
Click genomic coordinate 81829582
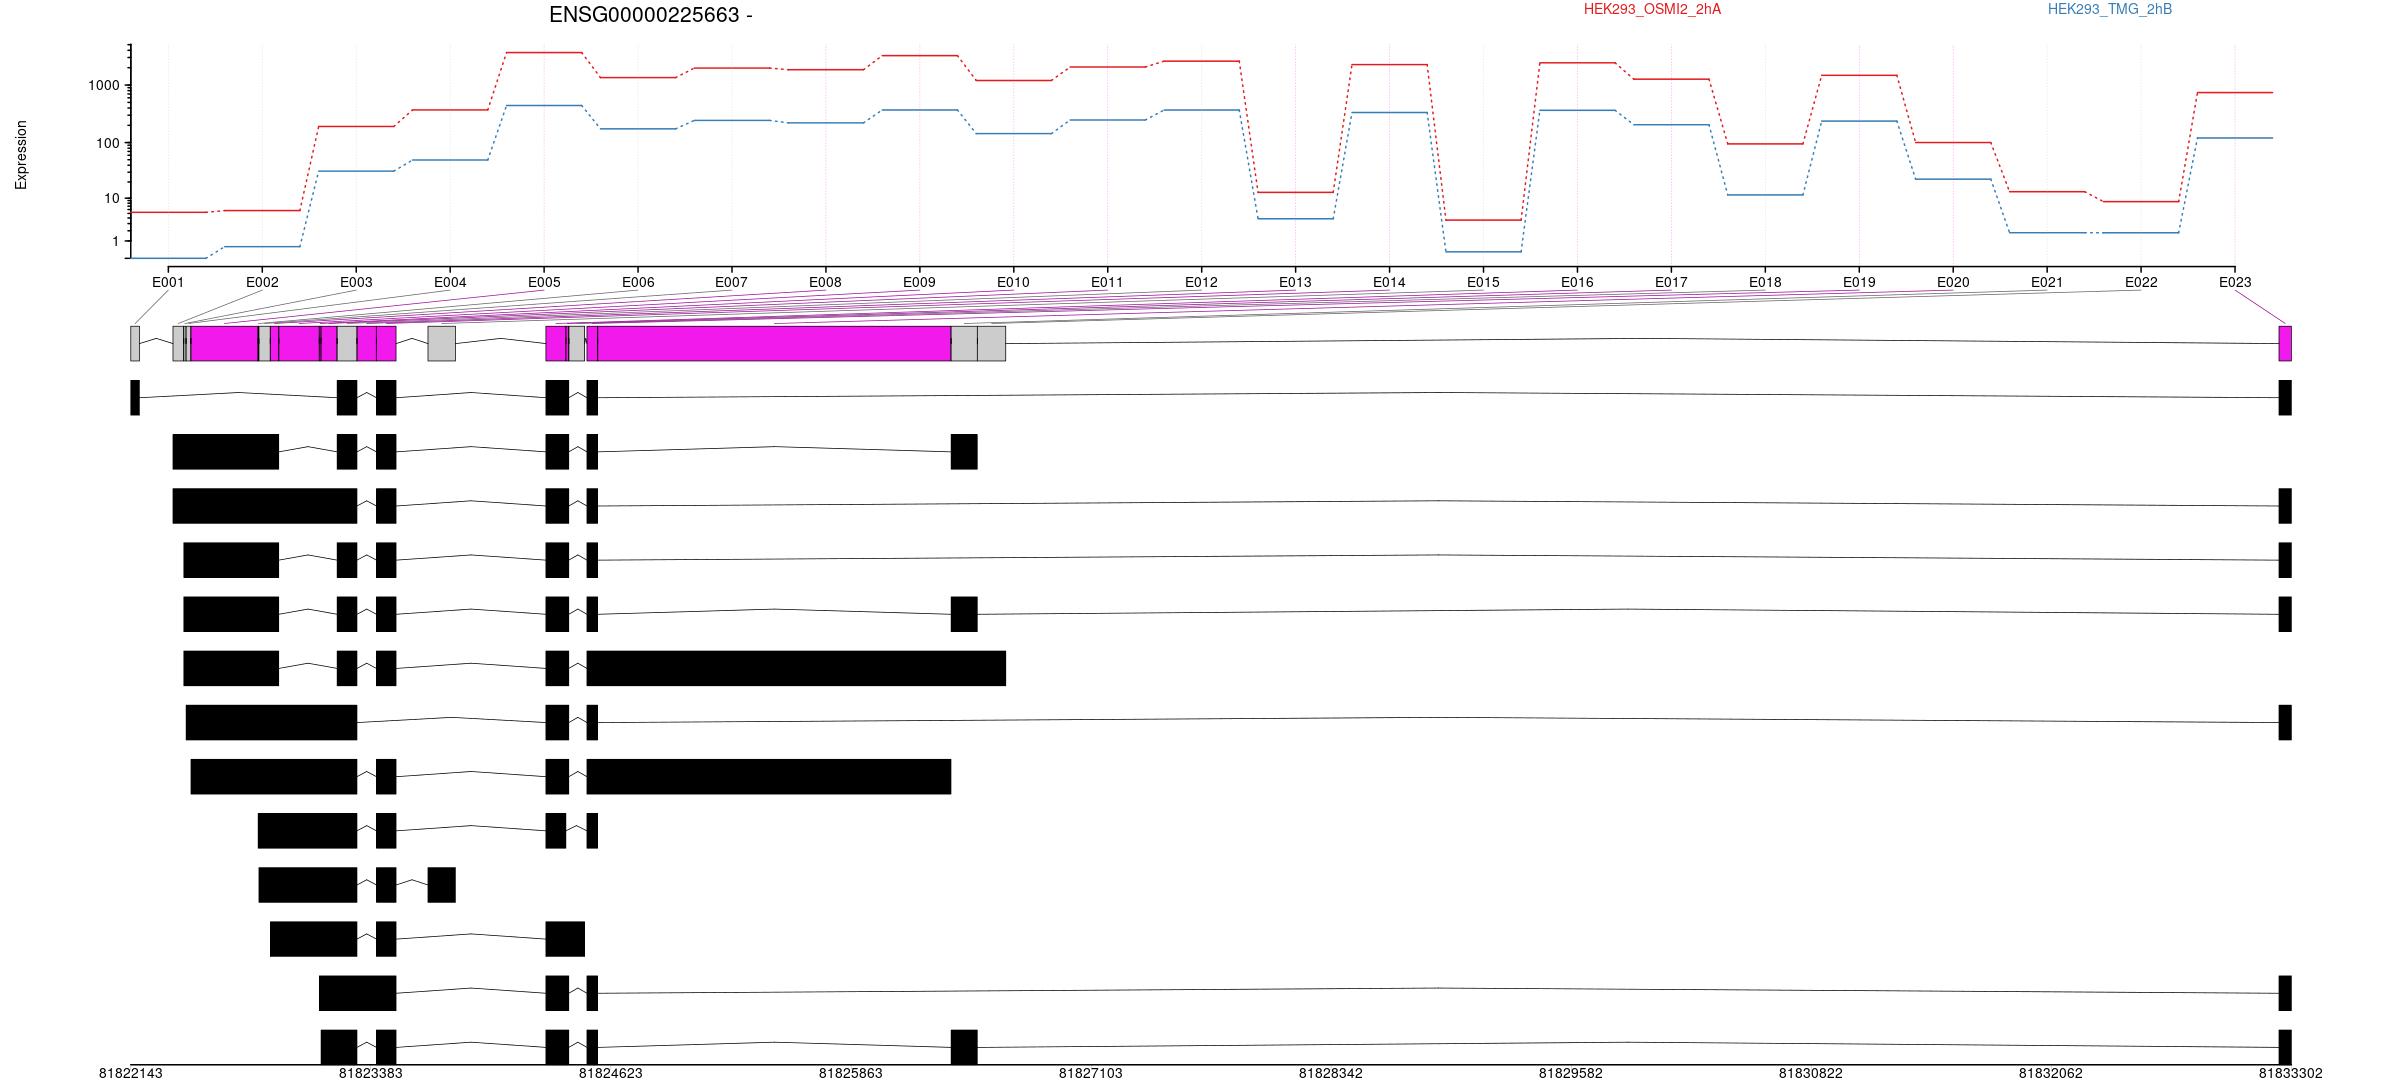click(1570, 1073)
